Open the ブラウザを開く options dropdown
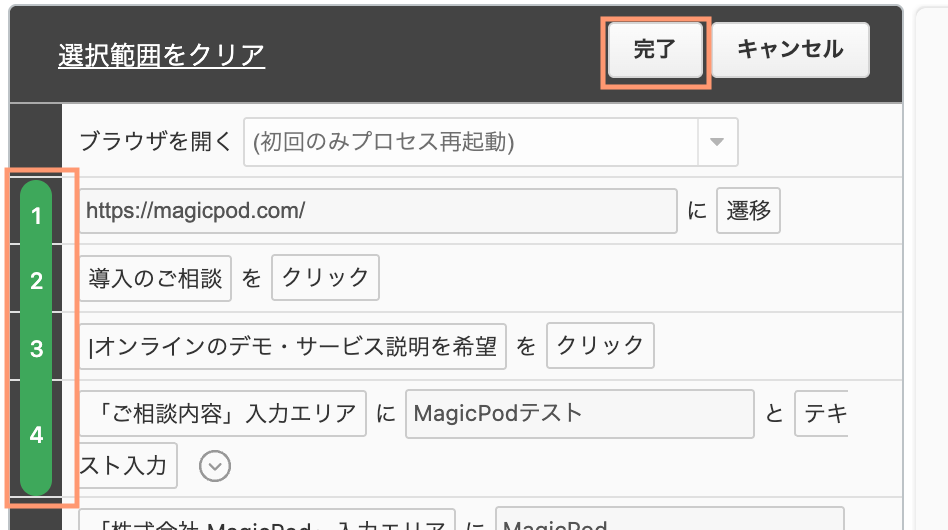 470,142
